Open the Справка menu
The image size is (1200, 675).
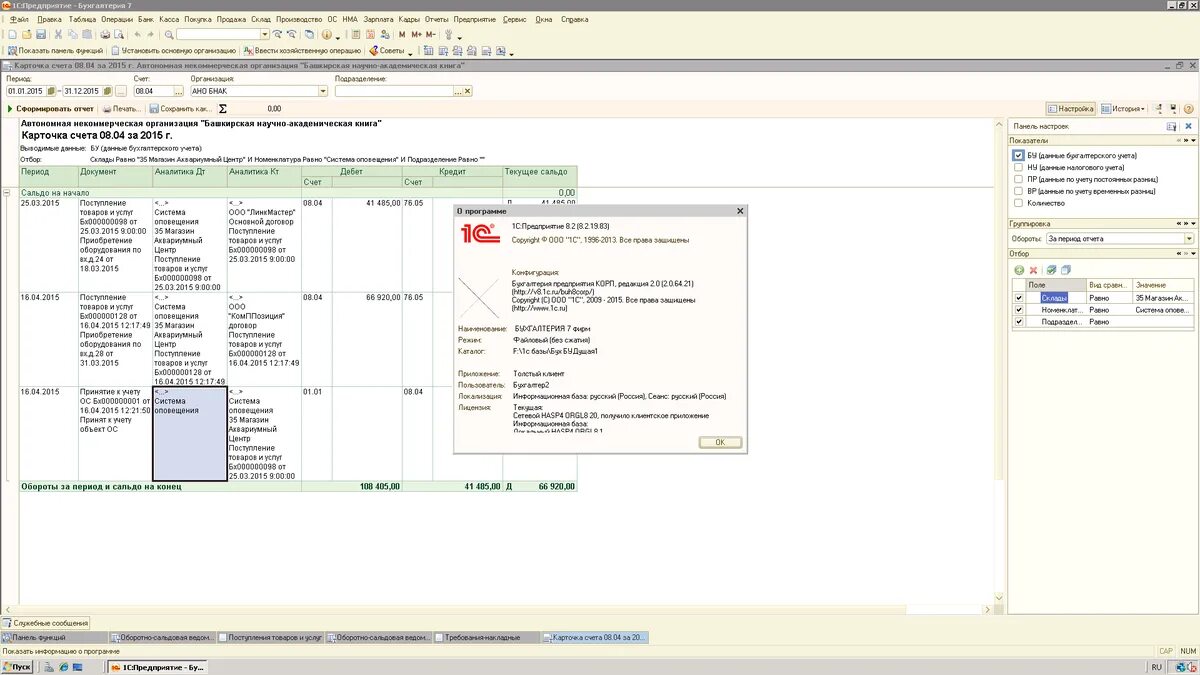pos(575,19)
